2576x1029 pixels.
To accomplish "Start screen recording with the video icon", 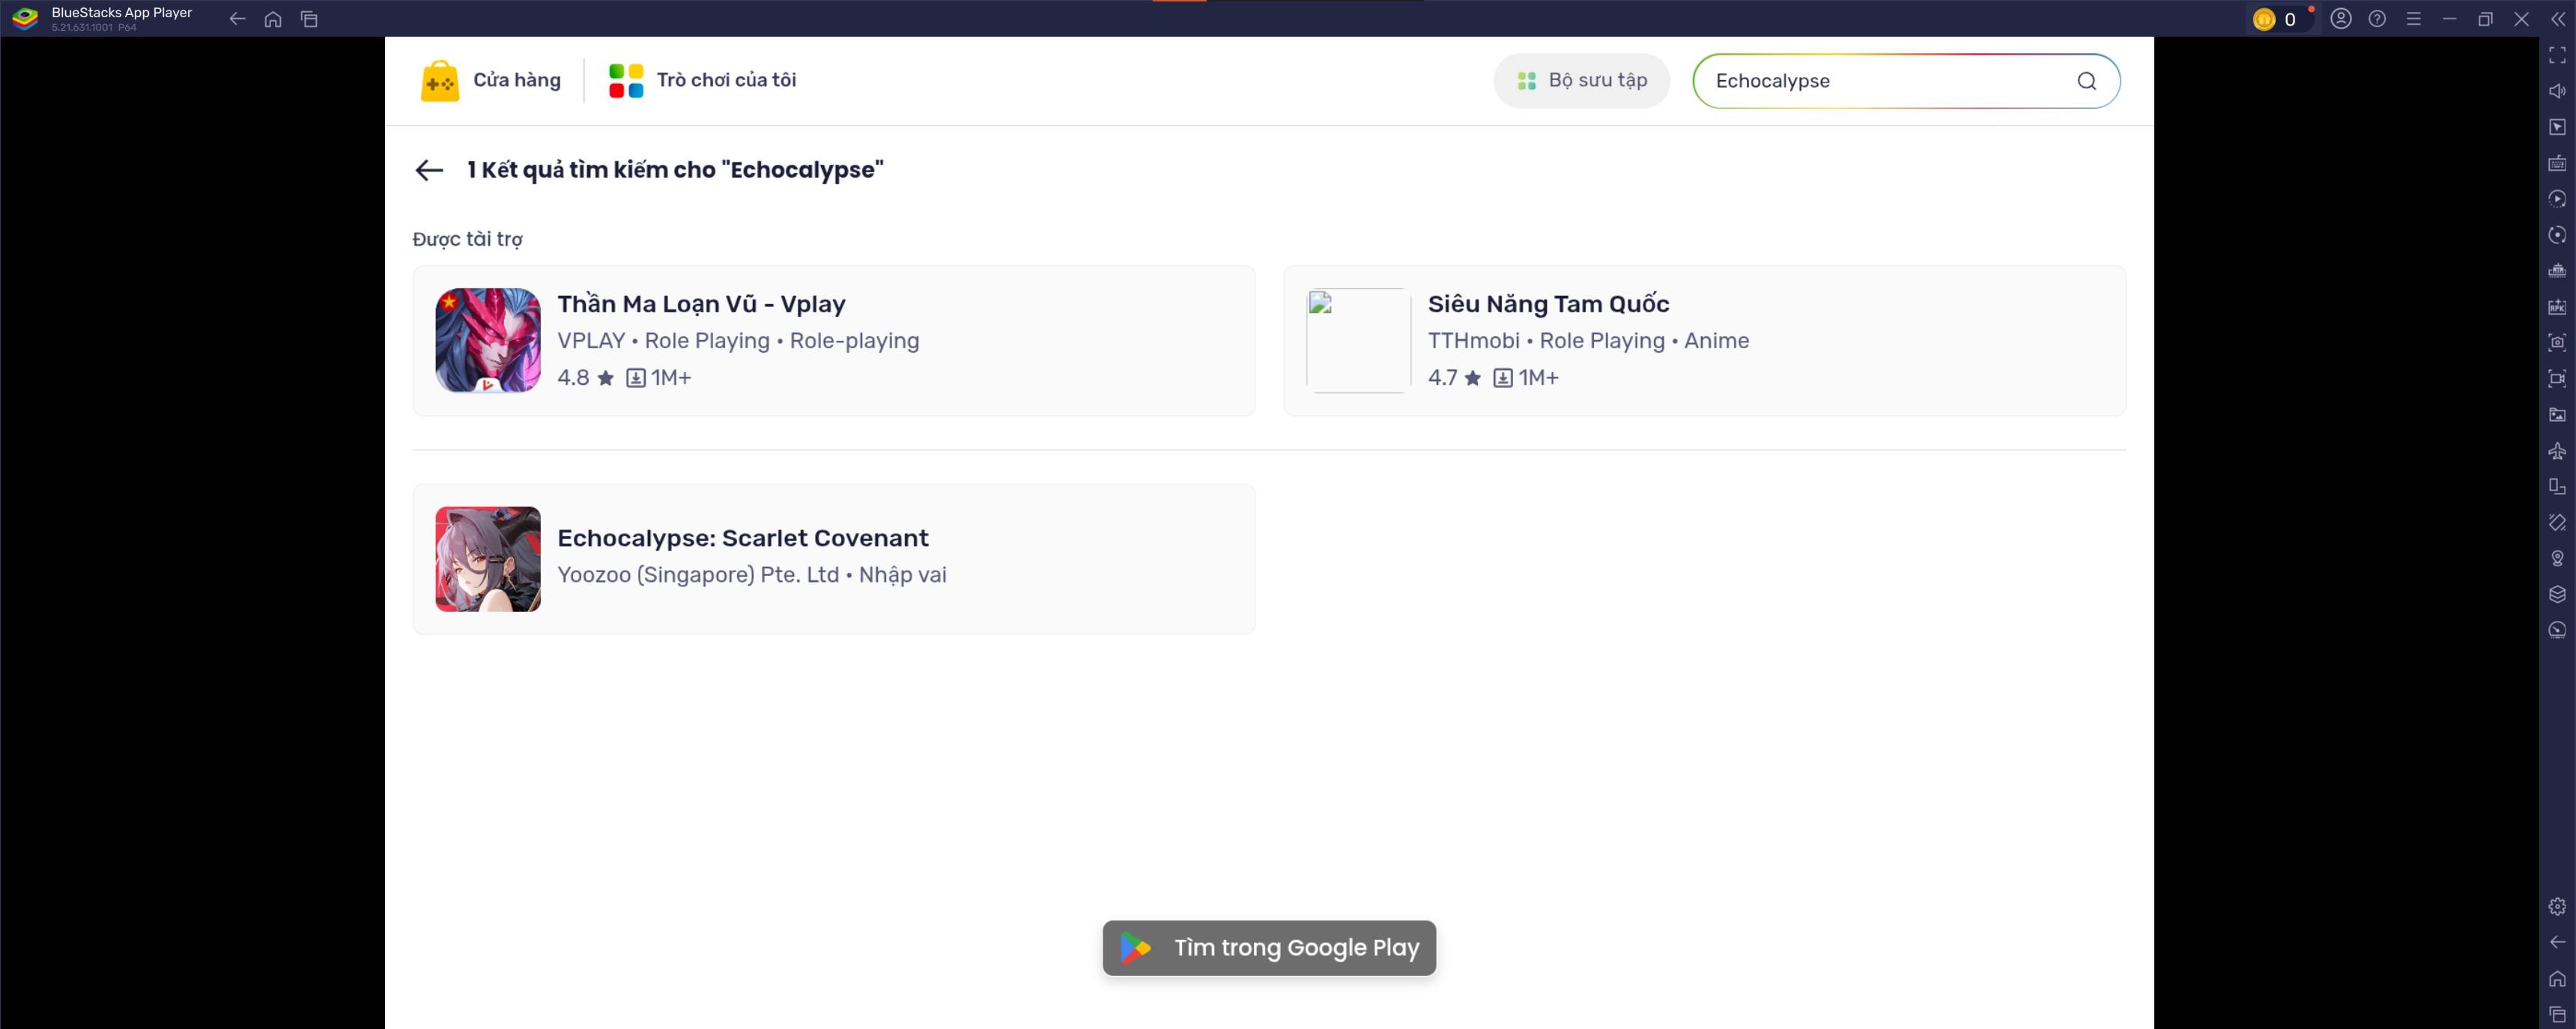I will [x=2557, y=379].
